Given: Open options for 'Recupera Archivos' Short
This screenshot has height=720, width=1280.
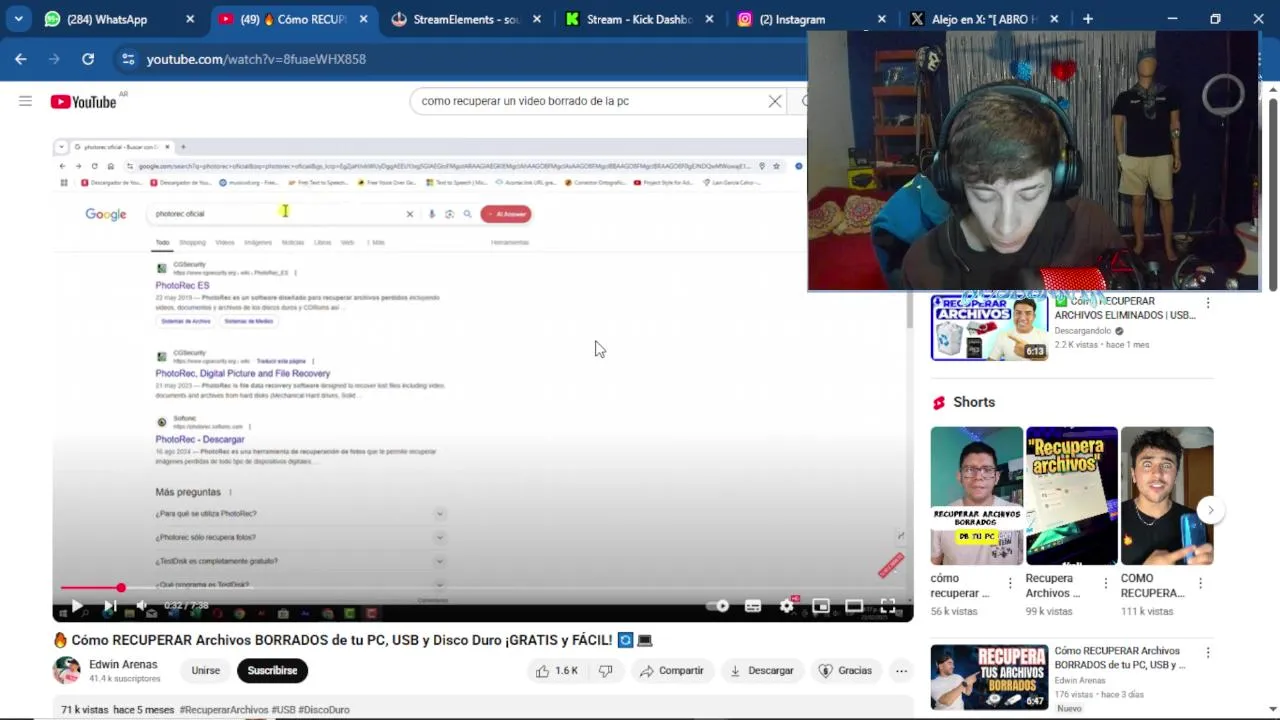Looking at the screenshot, I should point(1105,583).
